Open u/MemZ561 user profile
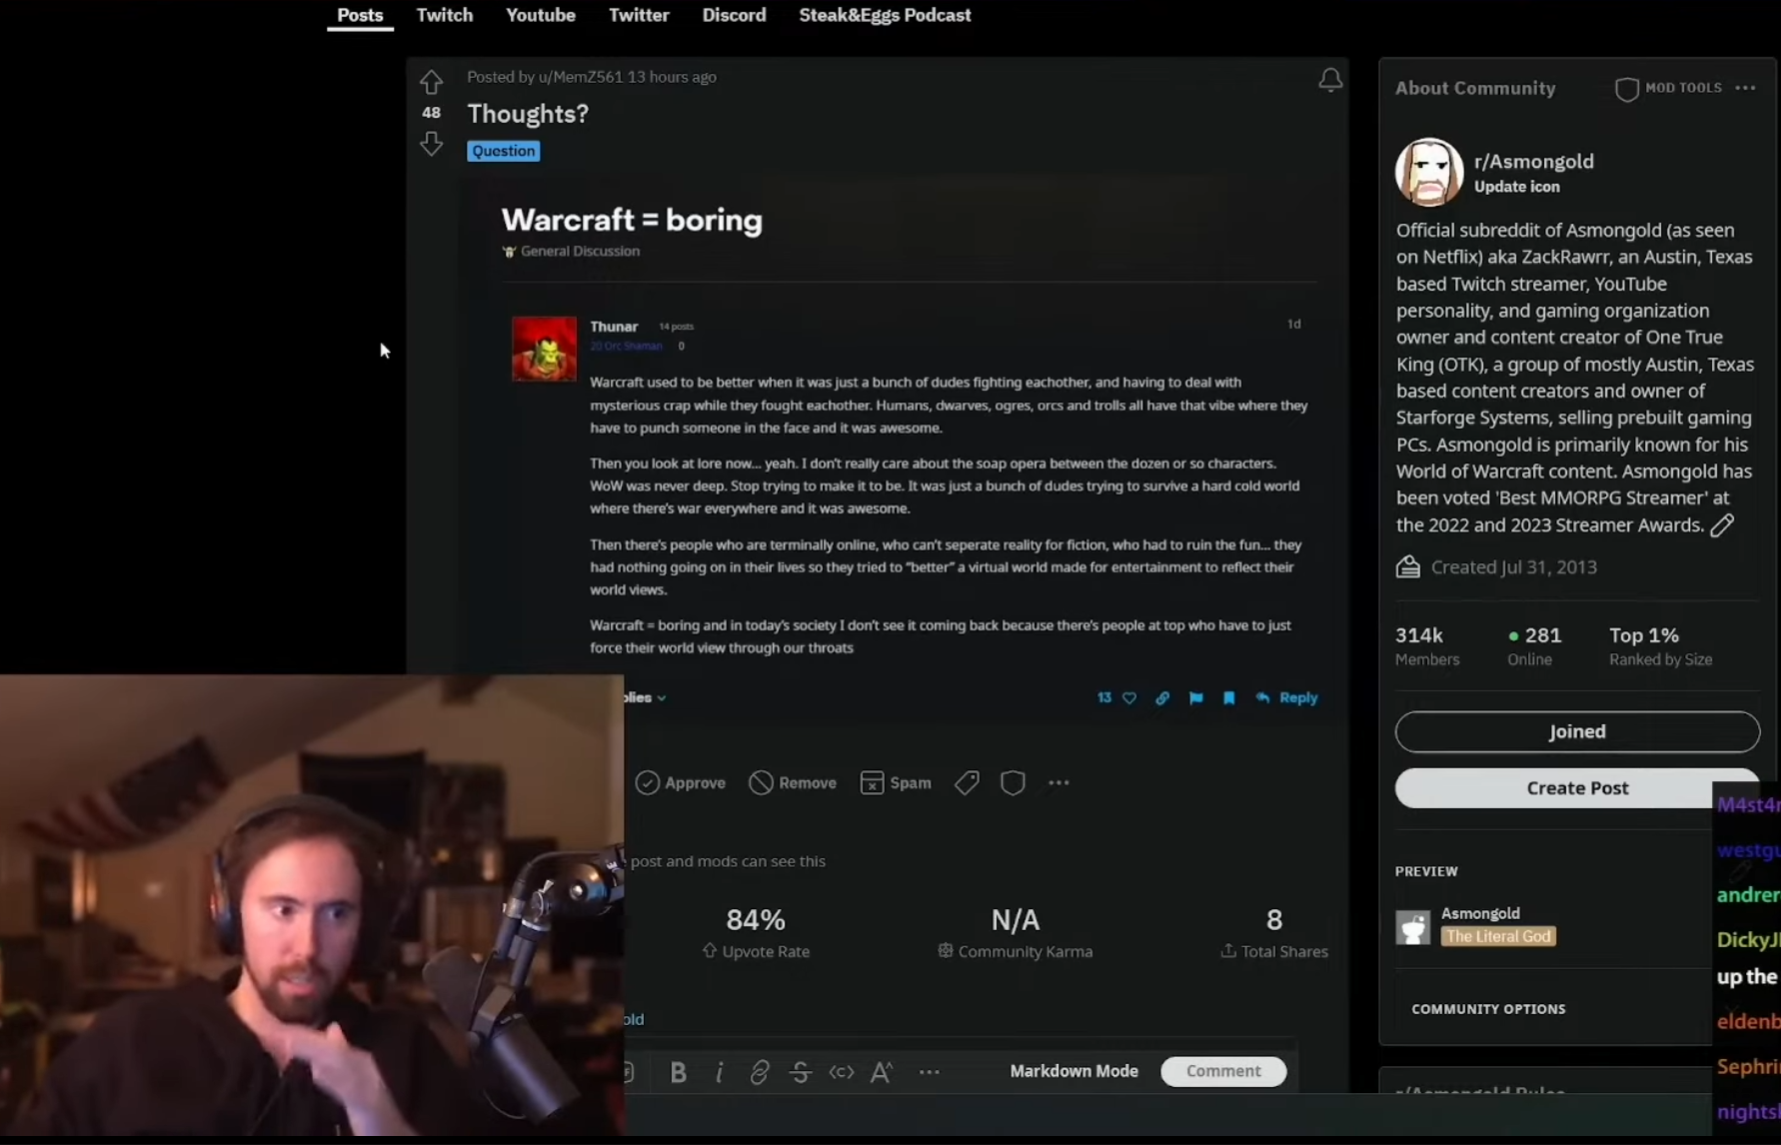Screen dimensions: 1781x1145 click(x=580, y=77)
